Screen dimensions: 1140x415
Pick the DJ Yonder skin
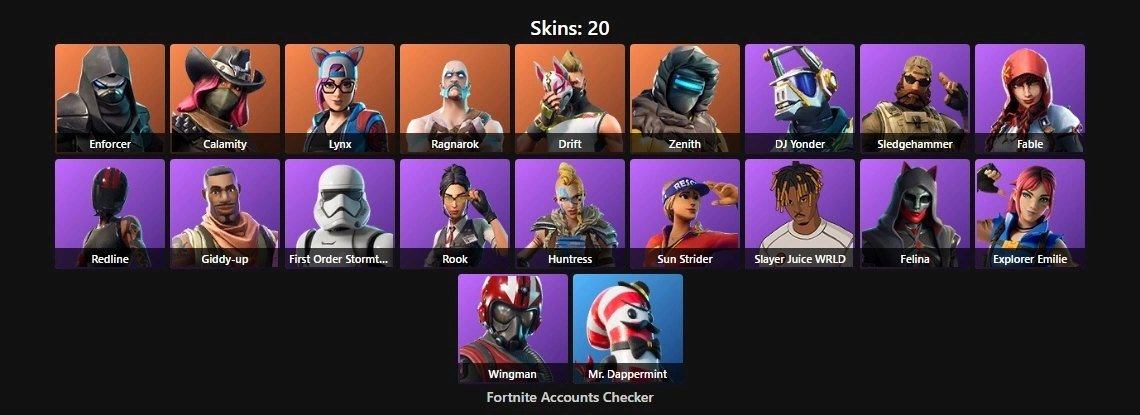click(800, 99)
